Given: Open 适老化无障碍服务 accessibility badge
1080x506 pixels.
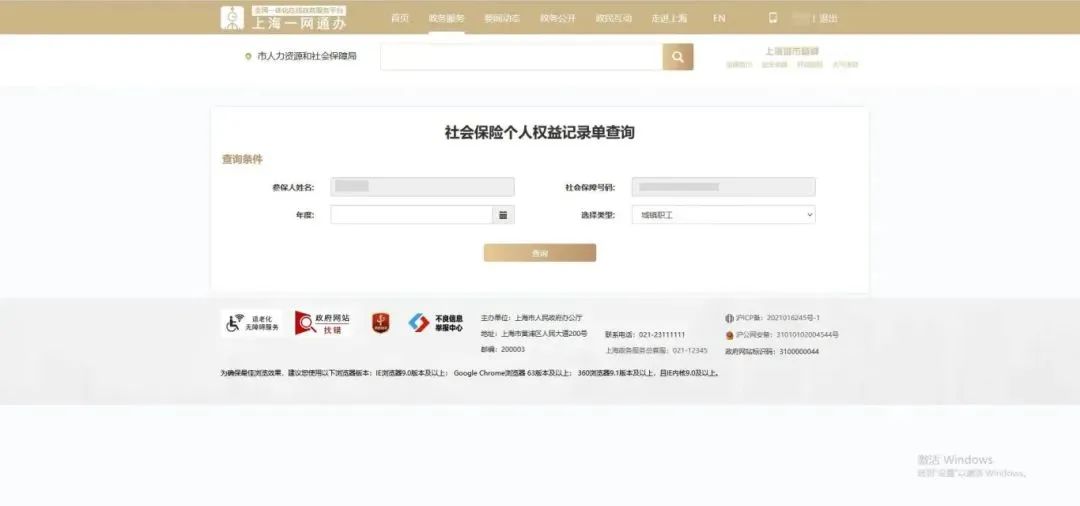Looking at the screenshot, I should 251,323.
